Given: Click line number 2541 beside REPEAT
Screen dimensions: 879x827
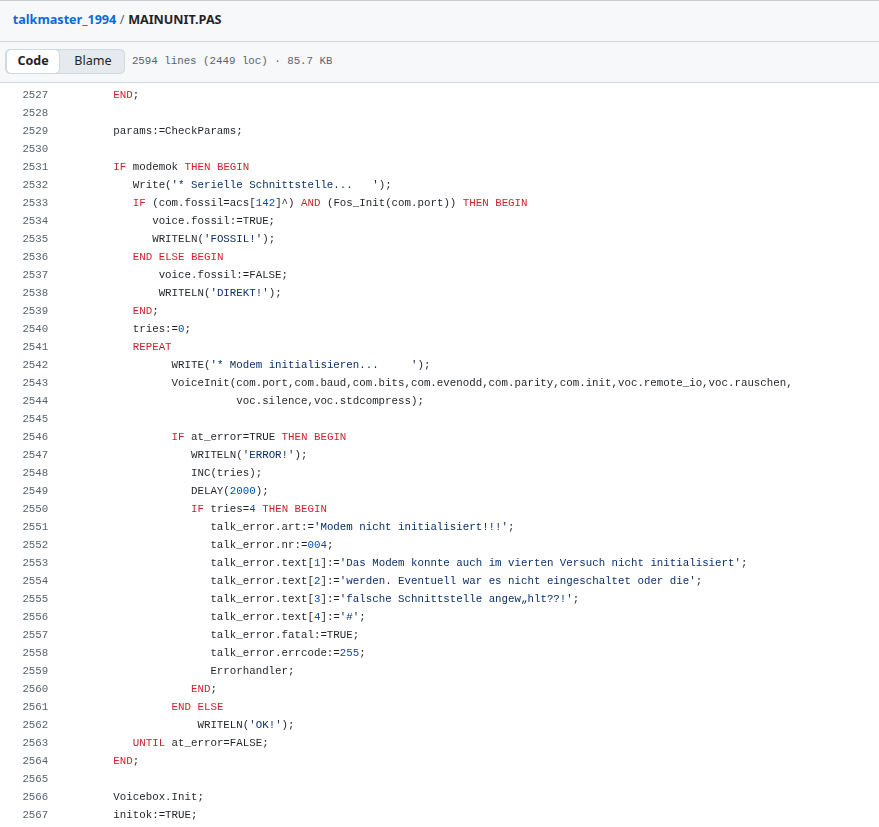Looking at the screenshot, I should click(35, 347).
